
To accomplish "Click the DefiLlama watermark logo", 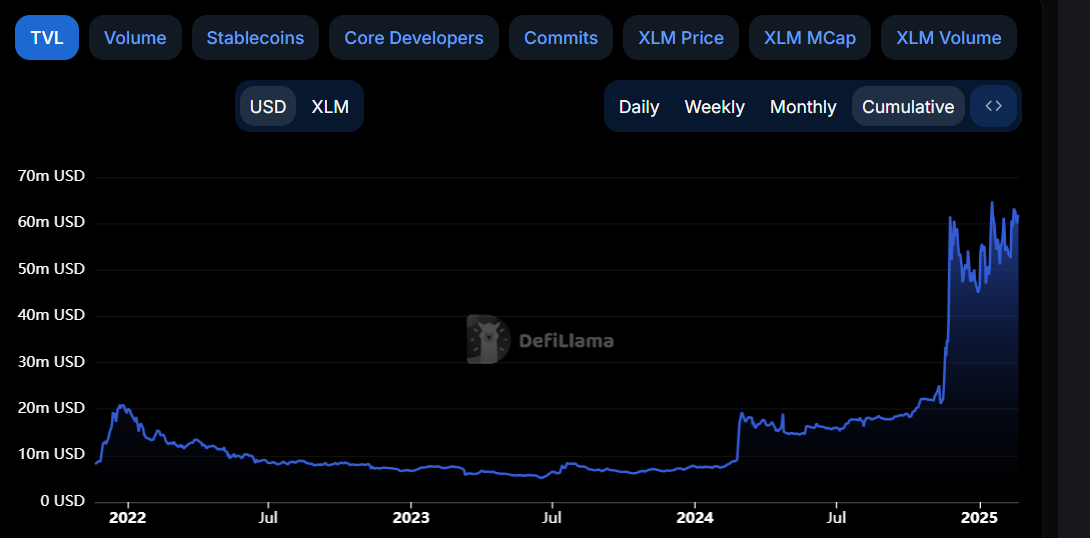I will click(x=540, y=339).
